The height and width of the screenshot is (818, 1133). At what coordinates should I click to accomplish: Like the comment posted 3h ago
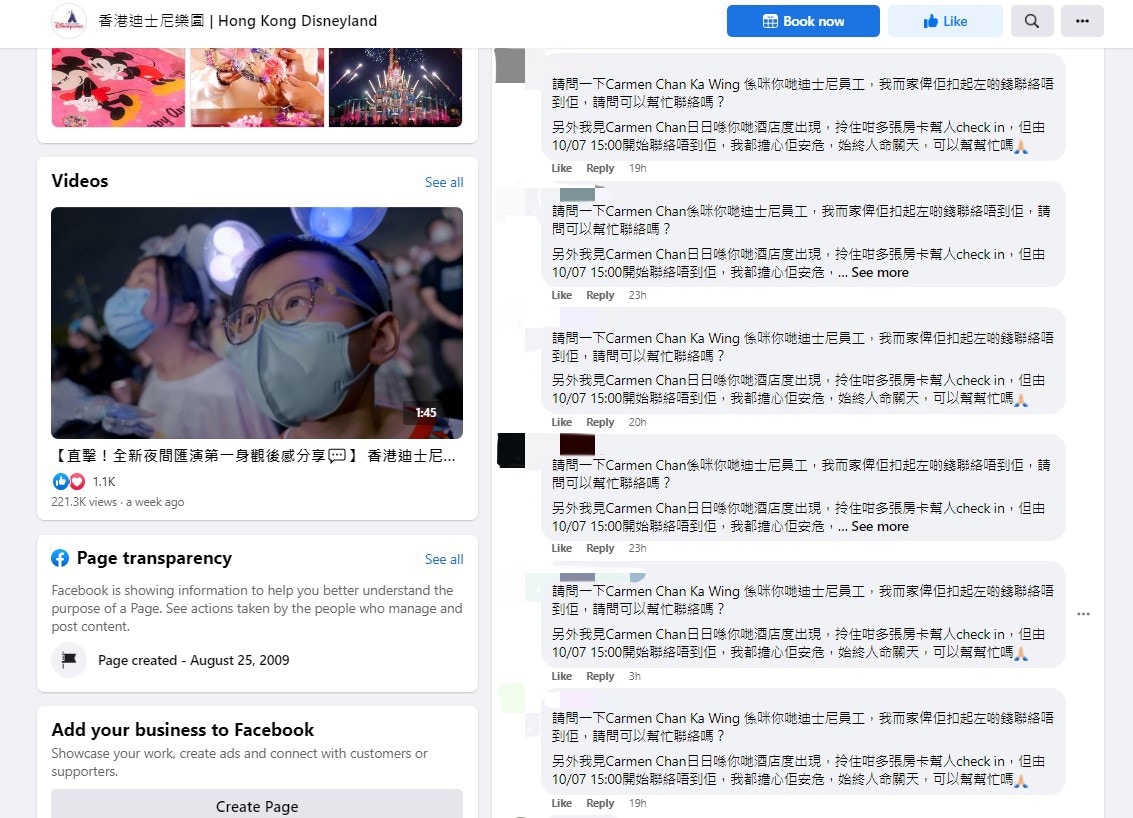click(562, 676)
